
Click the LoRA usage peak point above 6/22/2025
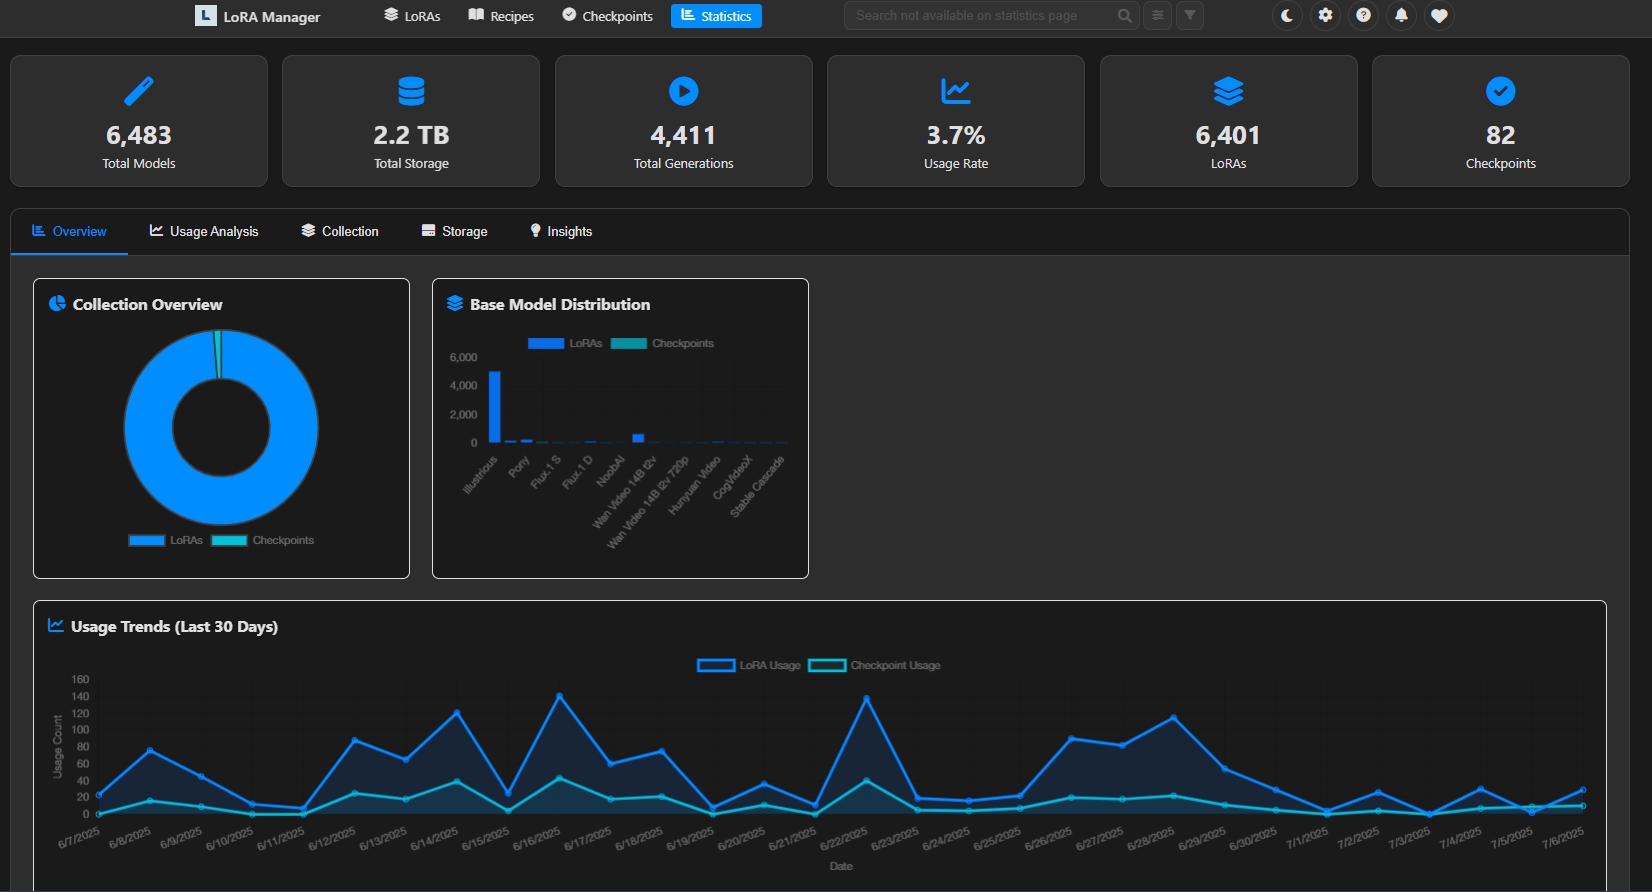[x=866, y=698]
